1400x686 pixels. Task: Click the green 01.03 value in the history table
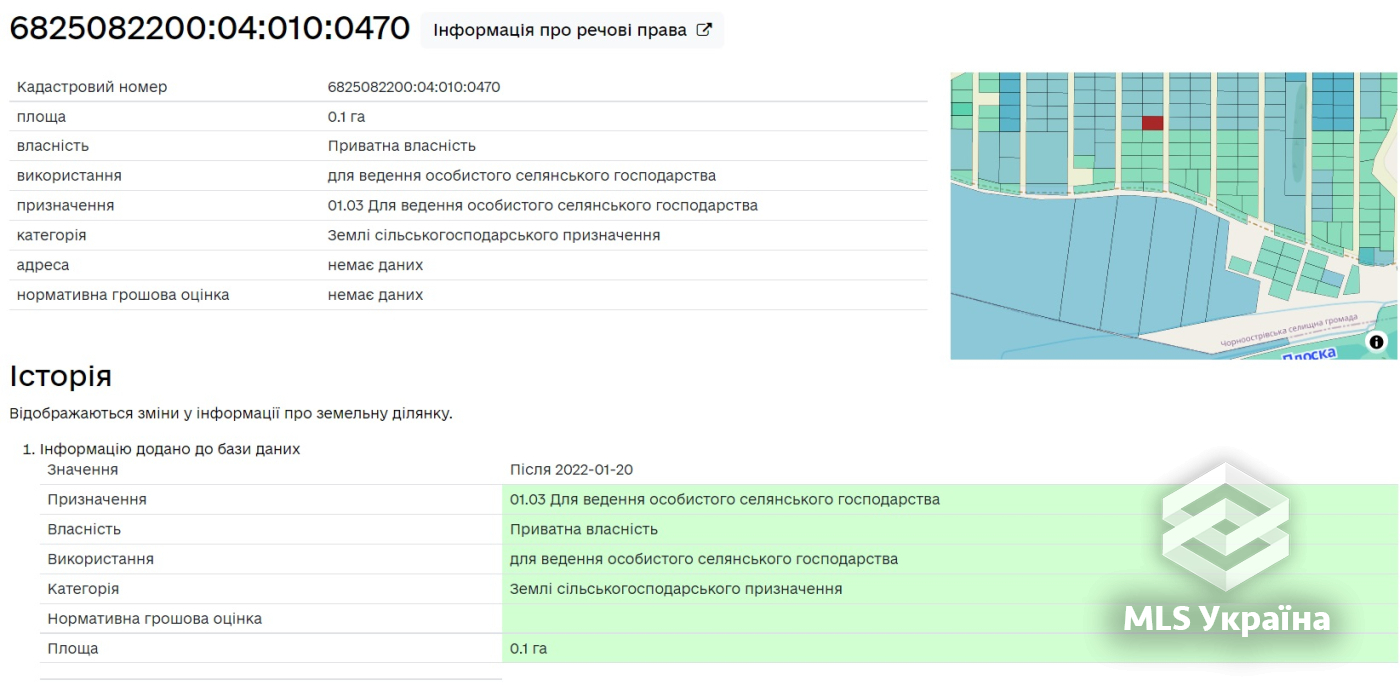(725, 500)
